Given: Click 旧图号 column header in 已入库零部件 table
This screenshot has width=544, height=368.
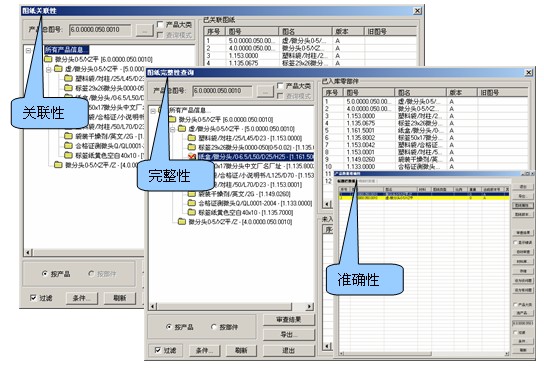Looking at the screenshot, I should point(502,93).
